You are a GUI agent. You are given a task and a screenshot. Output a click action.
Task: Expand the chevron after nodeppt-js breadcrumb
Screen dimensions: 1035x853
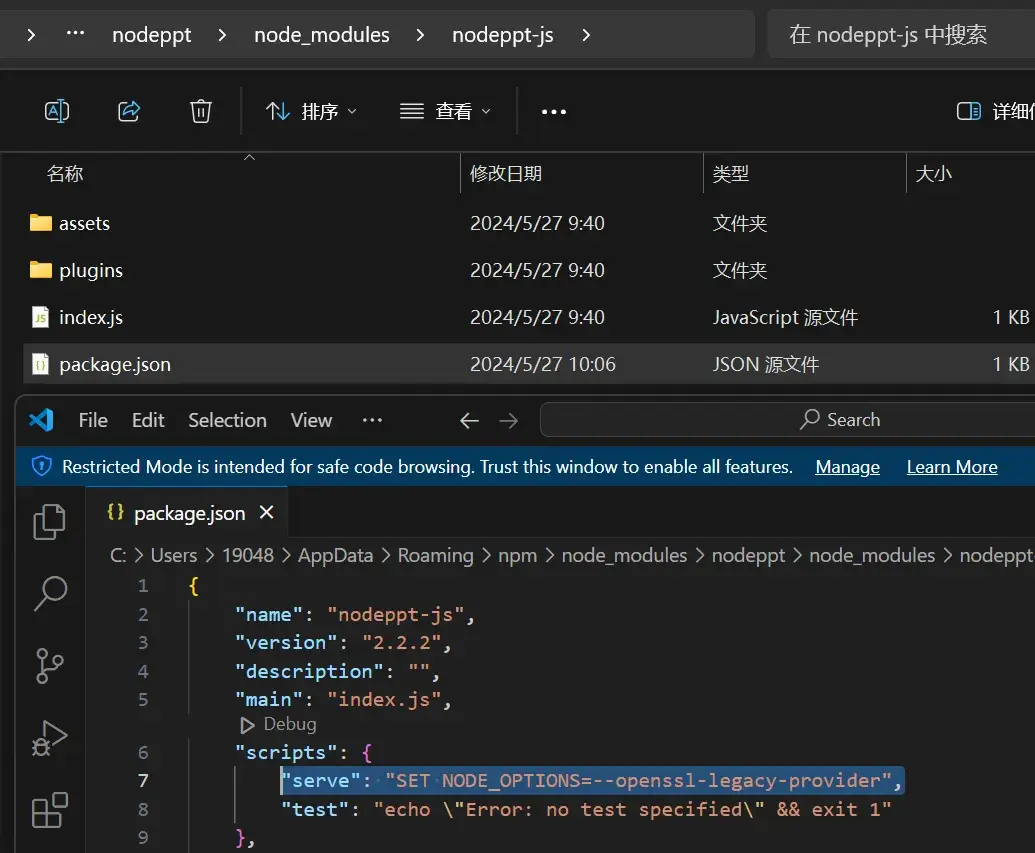(x=586, y=34)
